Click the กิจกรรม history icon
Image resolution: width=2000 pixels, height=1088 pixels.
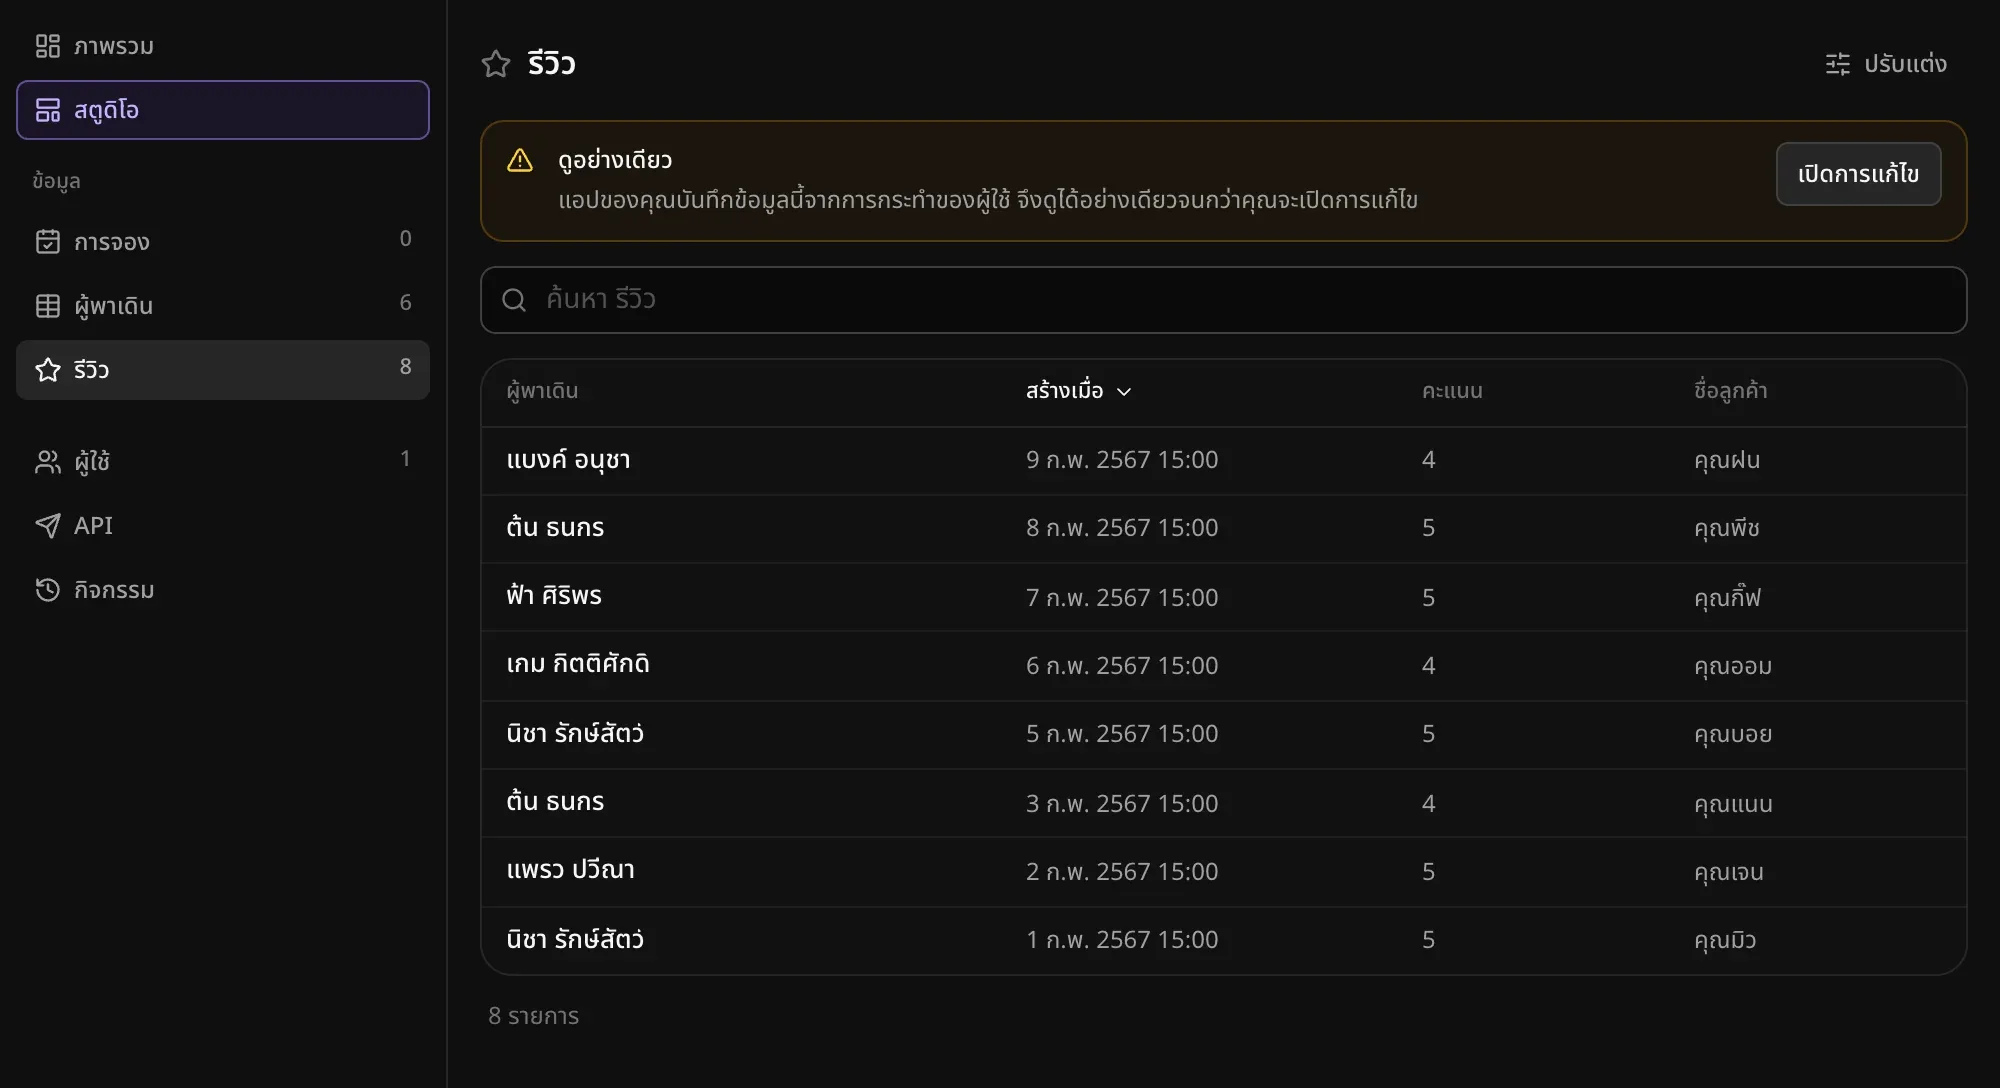47,590
